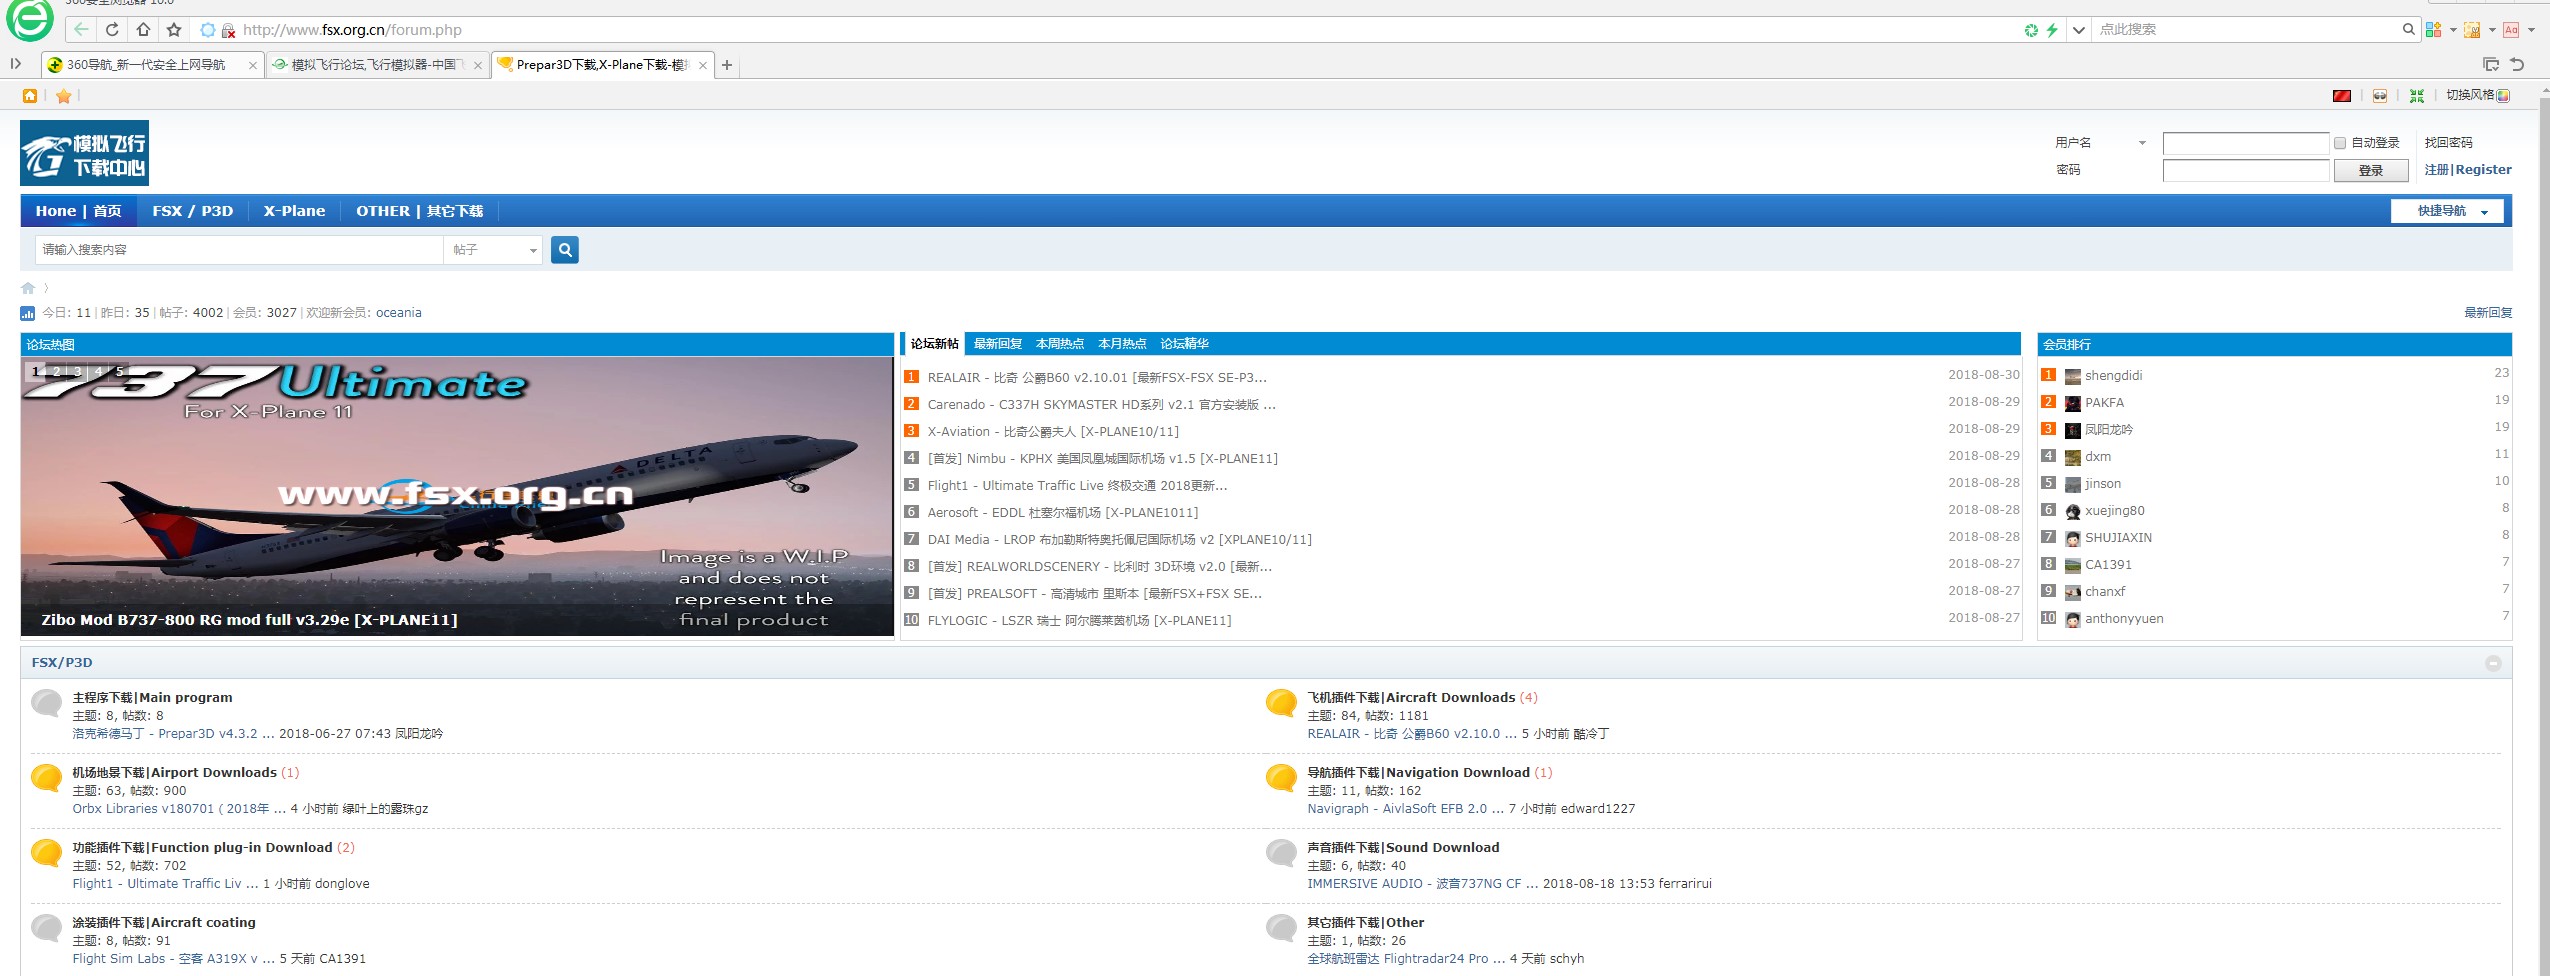Bookmark page with star outline icon
The image size is (2550, 976).
[174, 29]
